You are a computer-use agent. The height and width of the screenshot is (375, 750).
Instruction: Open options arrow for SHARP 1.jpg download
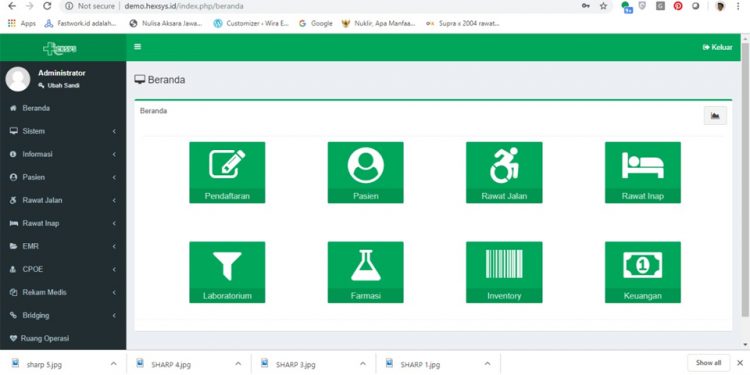coord(487,364)
